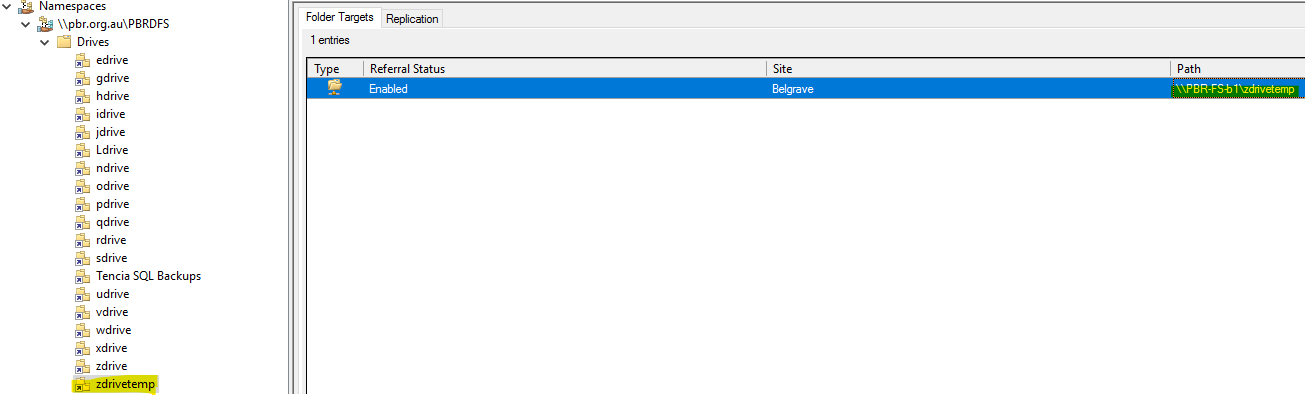The width and height of the screenshot is (1305, 396).
Task: Click the folder target type icon
Action: tap(334, 88)
